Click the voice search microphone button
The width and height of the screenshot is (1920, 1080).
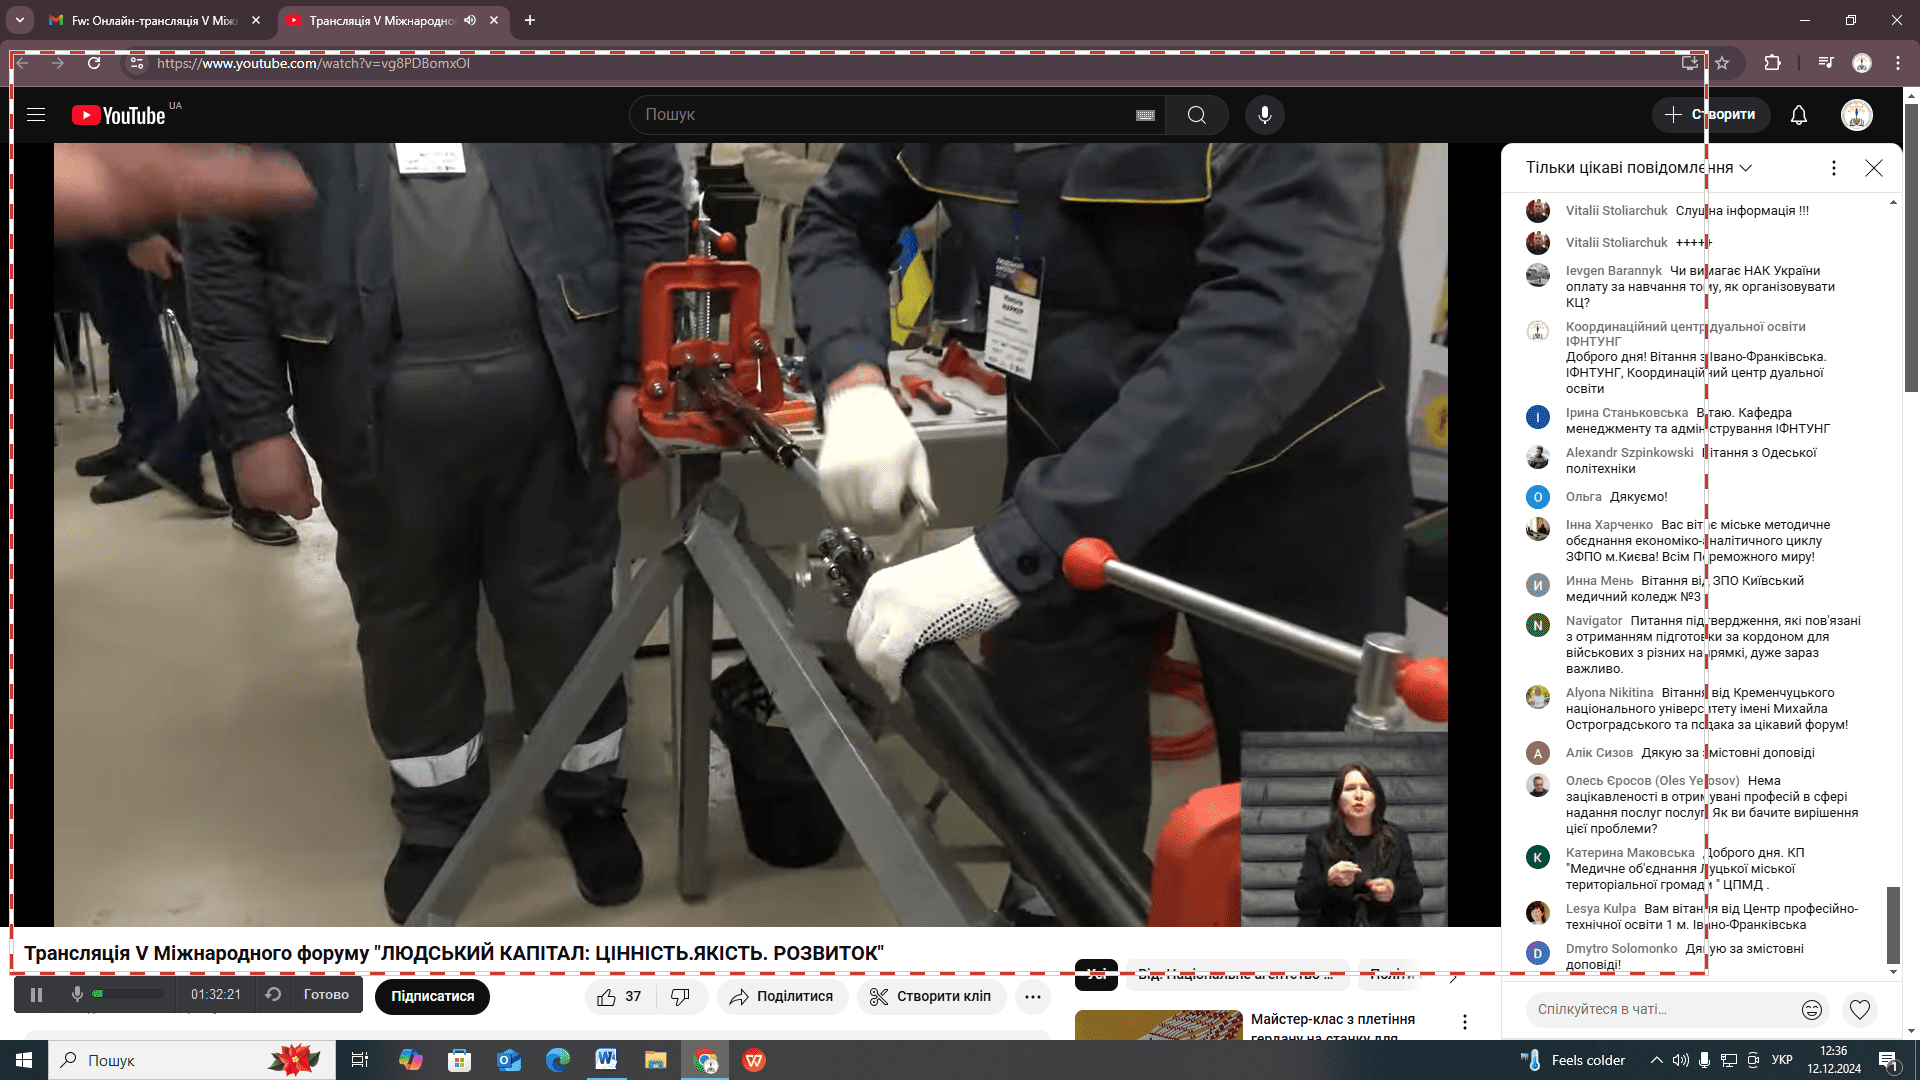tap(1264, 115)
